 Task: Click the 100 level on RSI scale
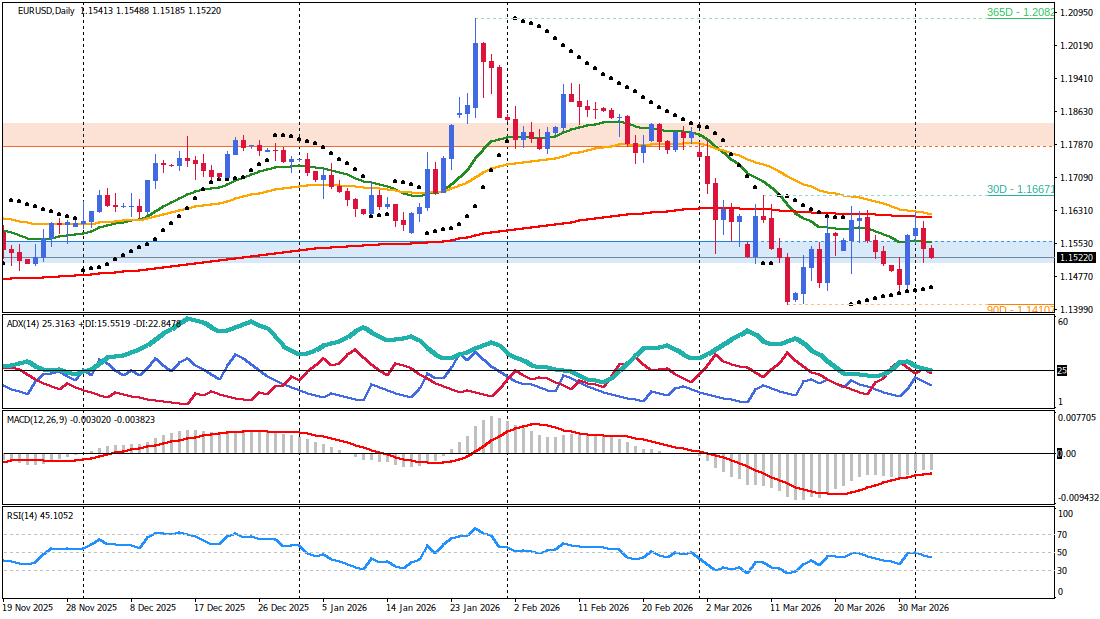[1066, 514]
